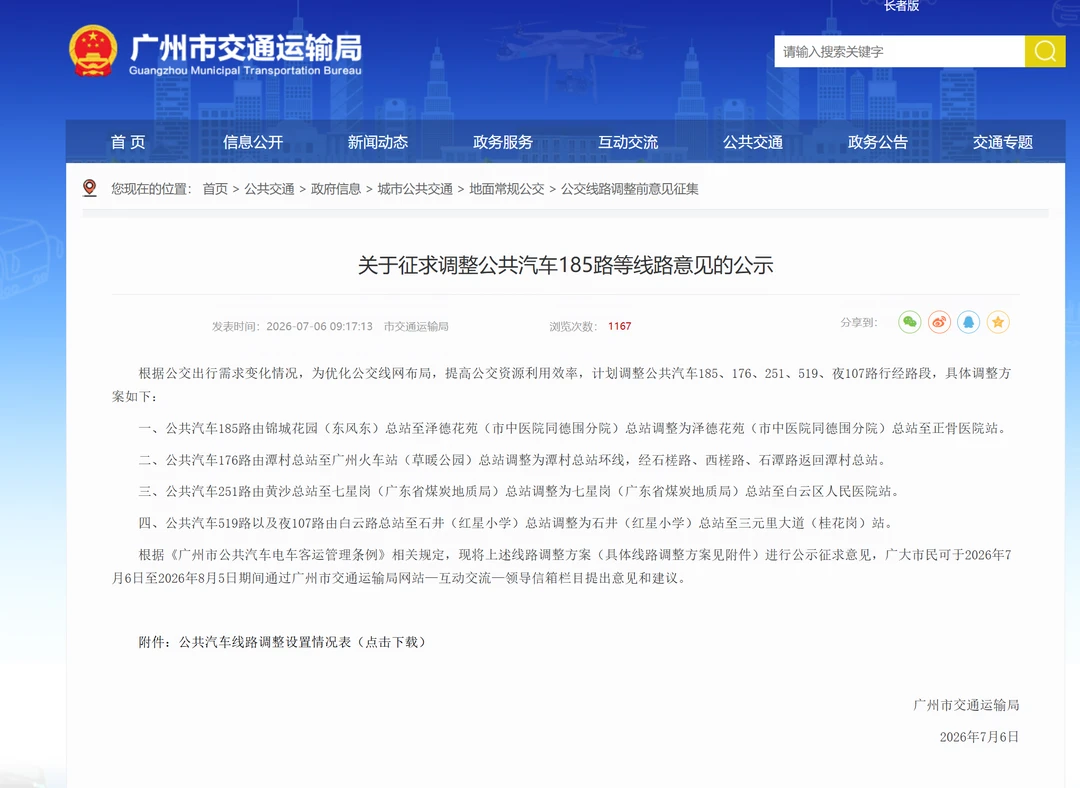Click the location pin icon in breadcrumb
This screenshot has width=1080, height=788.
90,188
